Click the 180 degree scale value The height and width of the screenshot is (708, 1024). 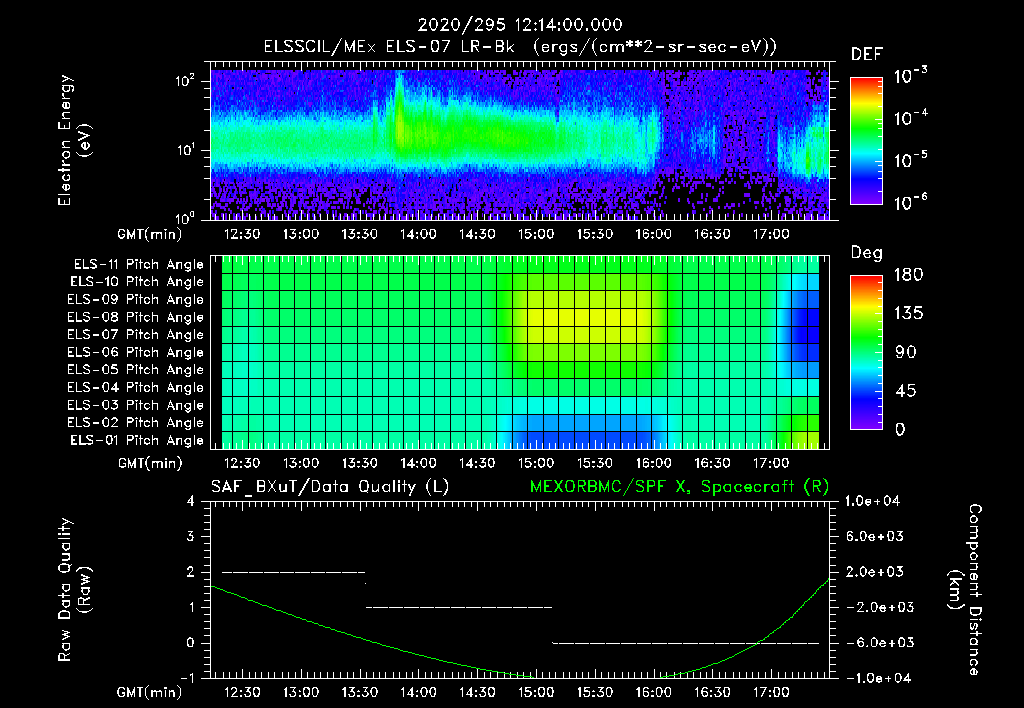pyautogui.click(x=908, y=275)
